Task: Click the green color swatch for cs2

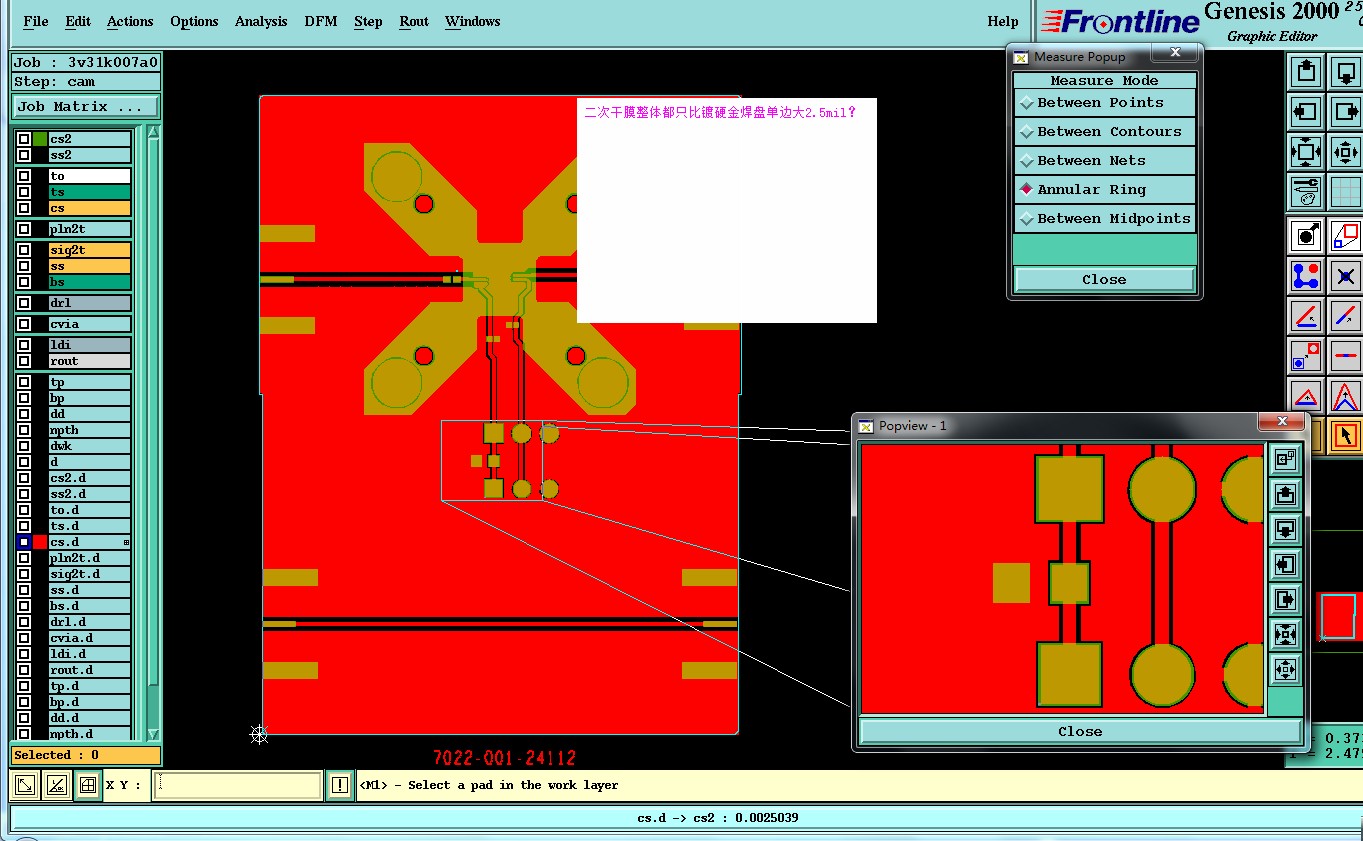Action: coord(40,139)
